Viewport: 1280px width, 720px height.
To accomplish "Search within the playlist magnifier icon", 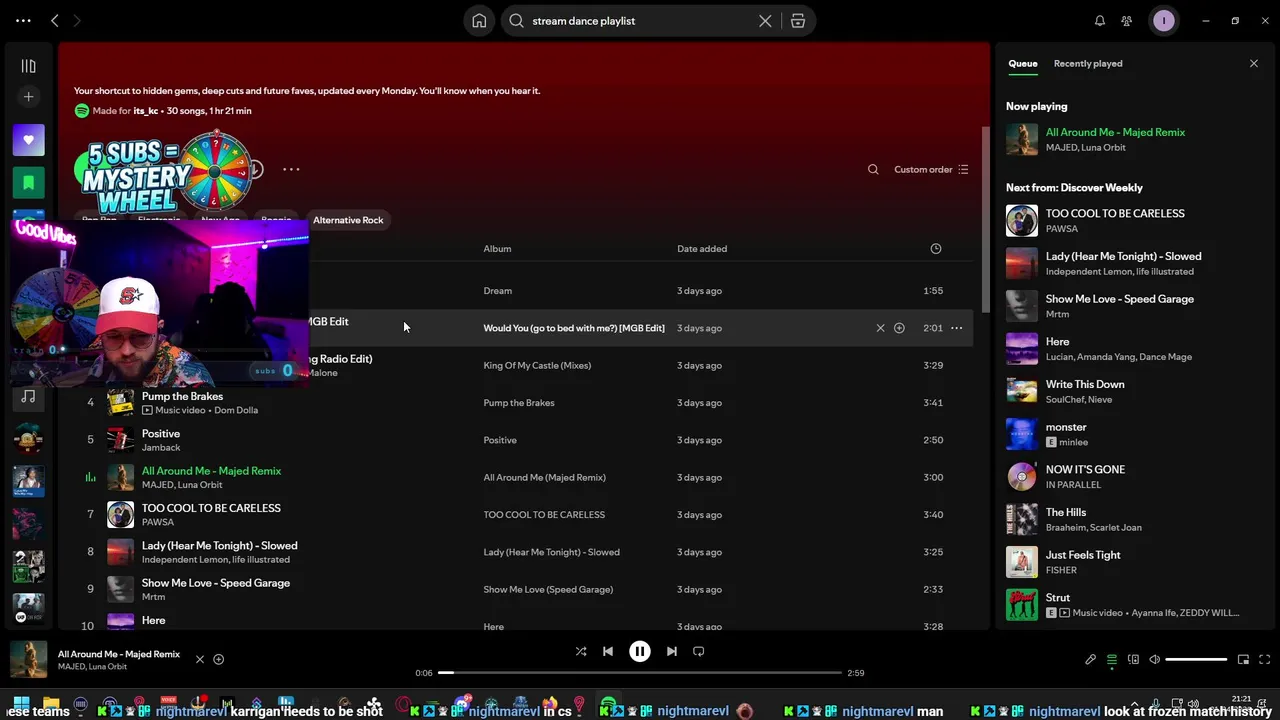I will tap(873, 170).
